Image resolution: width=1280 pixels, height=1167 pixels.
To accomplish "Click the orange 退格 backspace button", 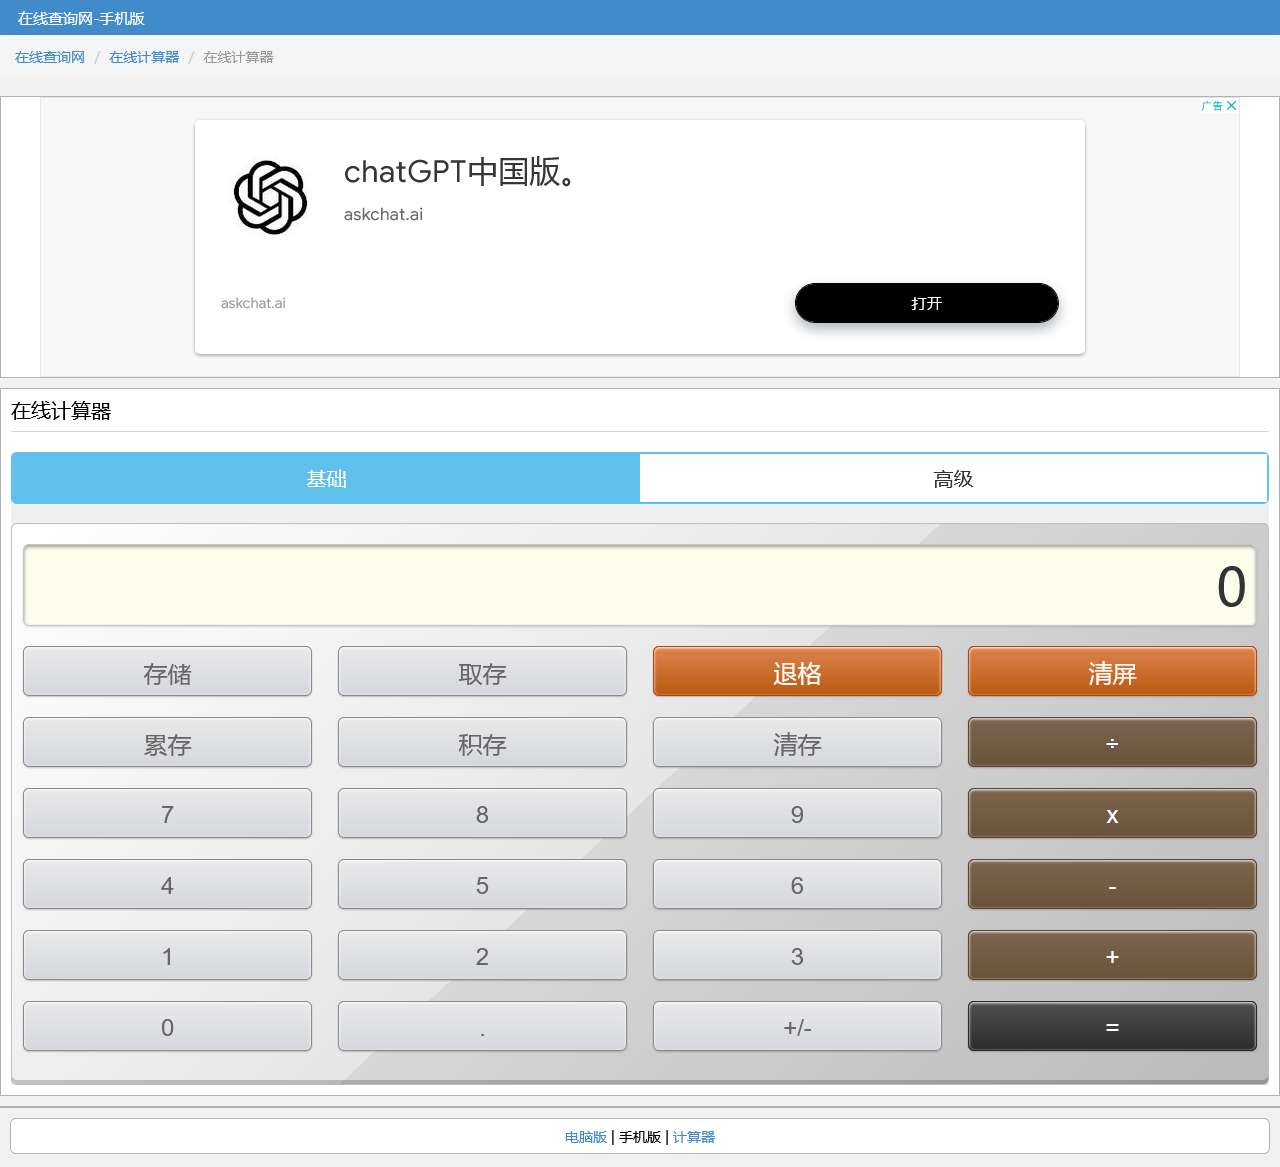I will click(x=797, y=671).
